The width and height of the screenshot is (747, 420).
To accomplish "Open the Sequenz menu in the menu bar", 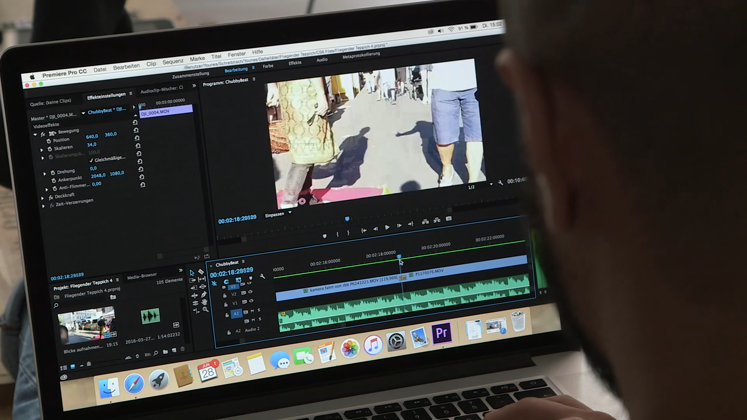I will click(x=172, y=63).
